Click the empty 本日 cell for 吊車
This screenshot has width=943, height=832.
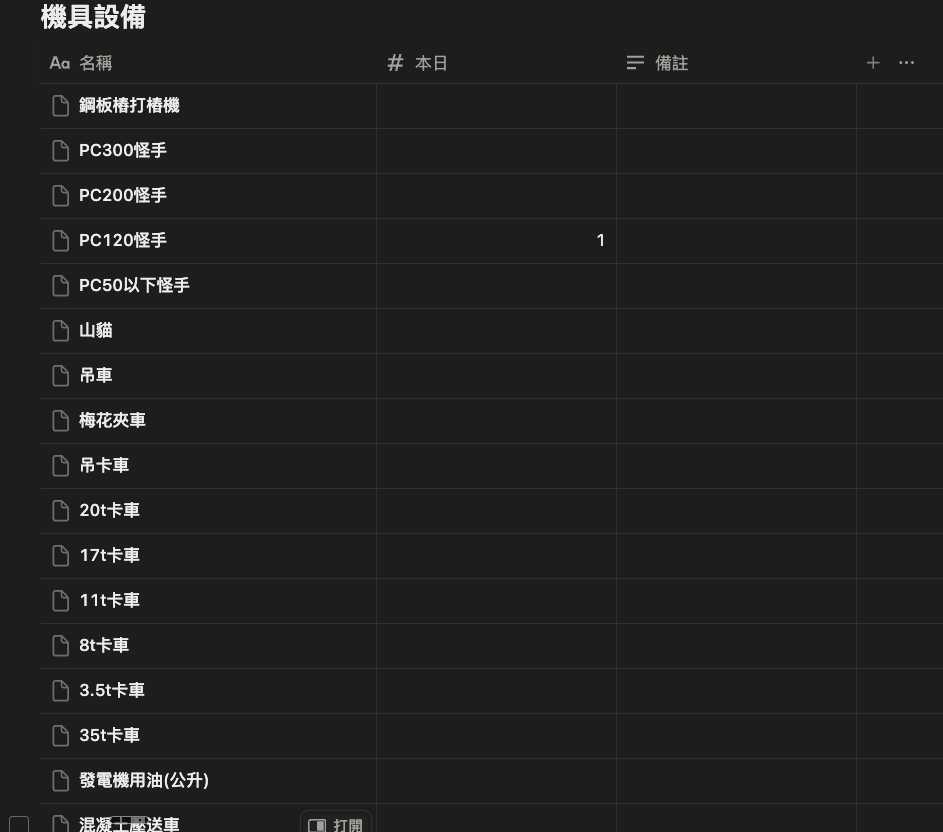tap(496, 376)
